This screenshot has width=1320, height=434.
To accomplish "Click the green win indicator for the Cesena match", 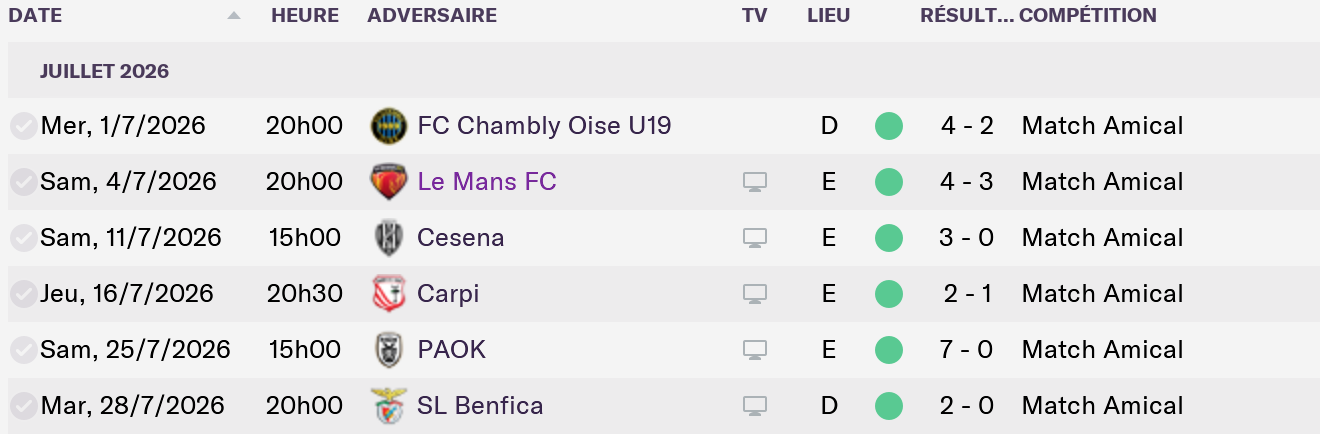I will pos(888,238).
